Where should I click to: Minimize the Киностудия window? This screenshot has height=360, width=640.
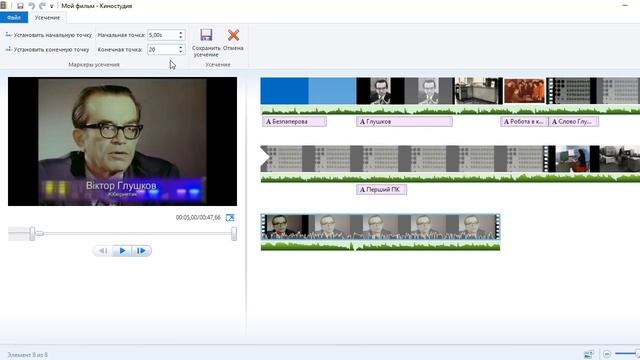click(625, 6)
